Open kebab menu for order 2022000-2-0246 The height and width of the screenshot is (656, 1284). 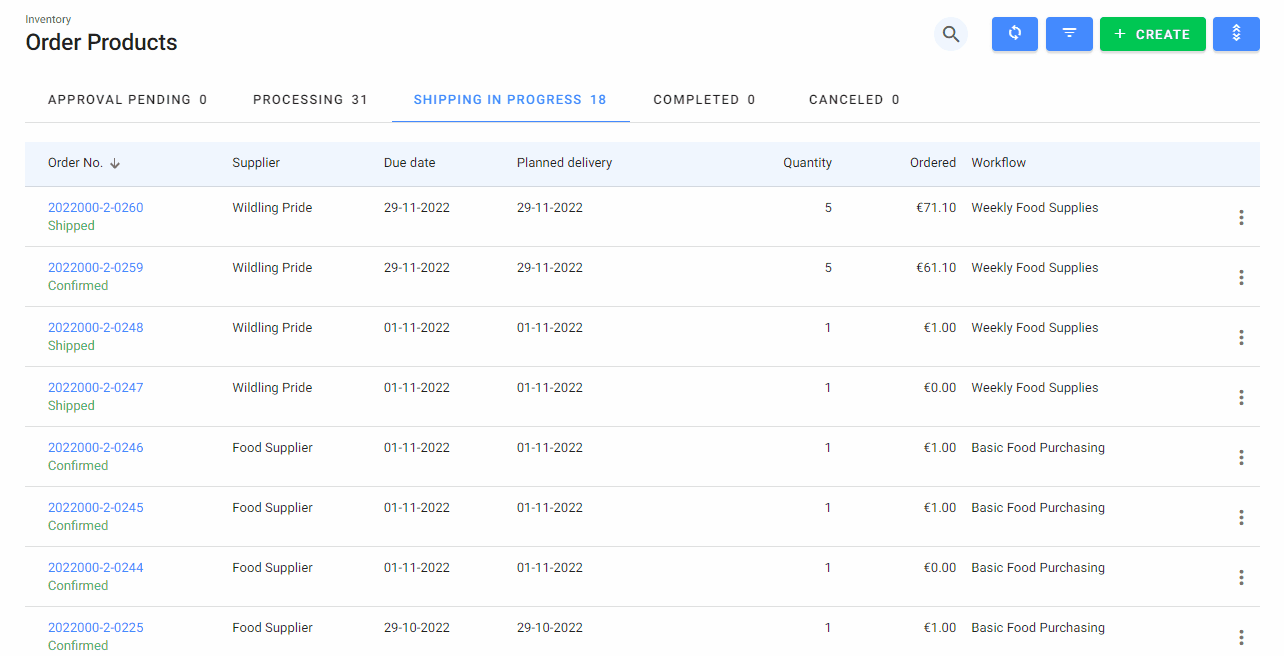pos(1241,457)
